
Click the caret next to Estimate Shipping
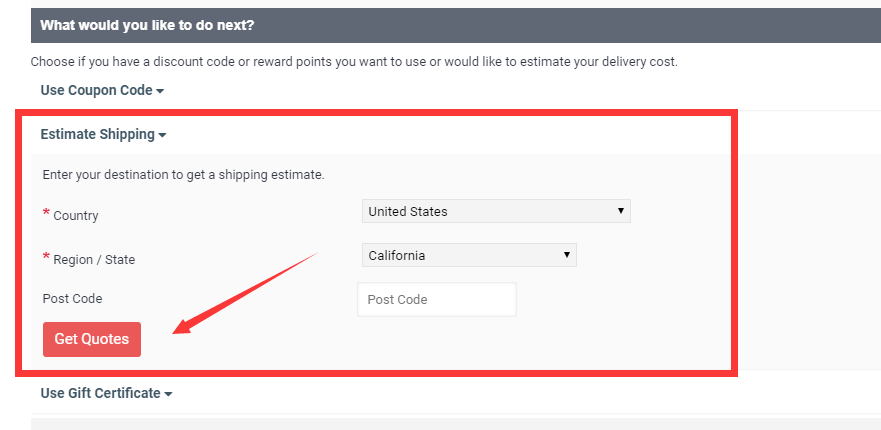click(x=162, y=135)
